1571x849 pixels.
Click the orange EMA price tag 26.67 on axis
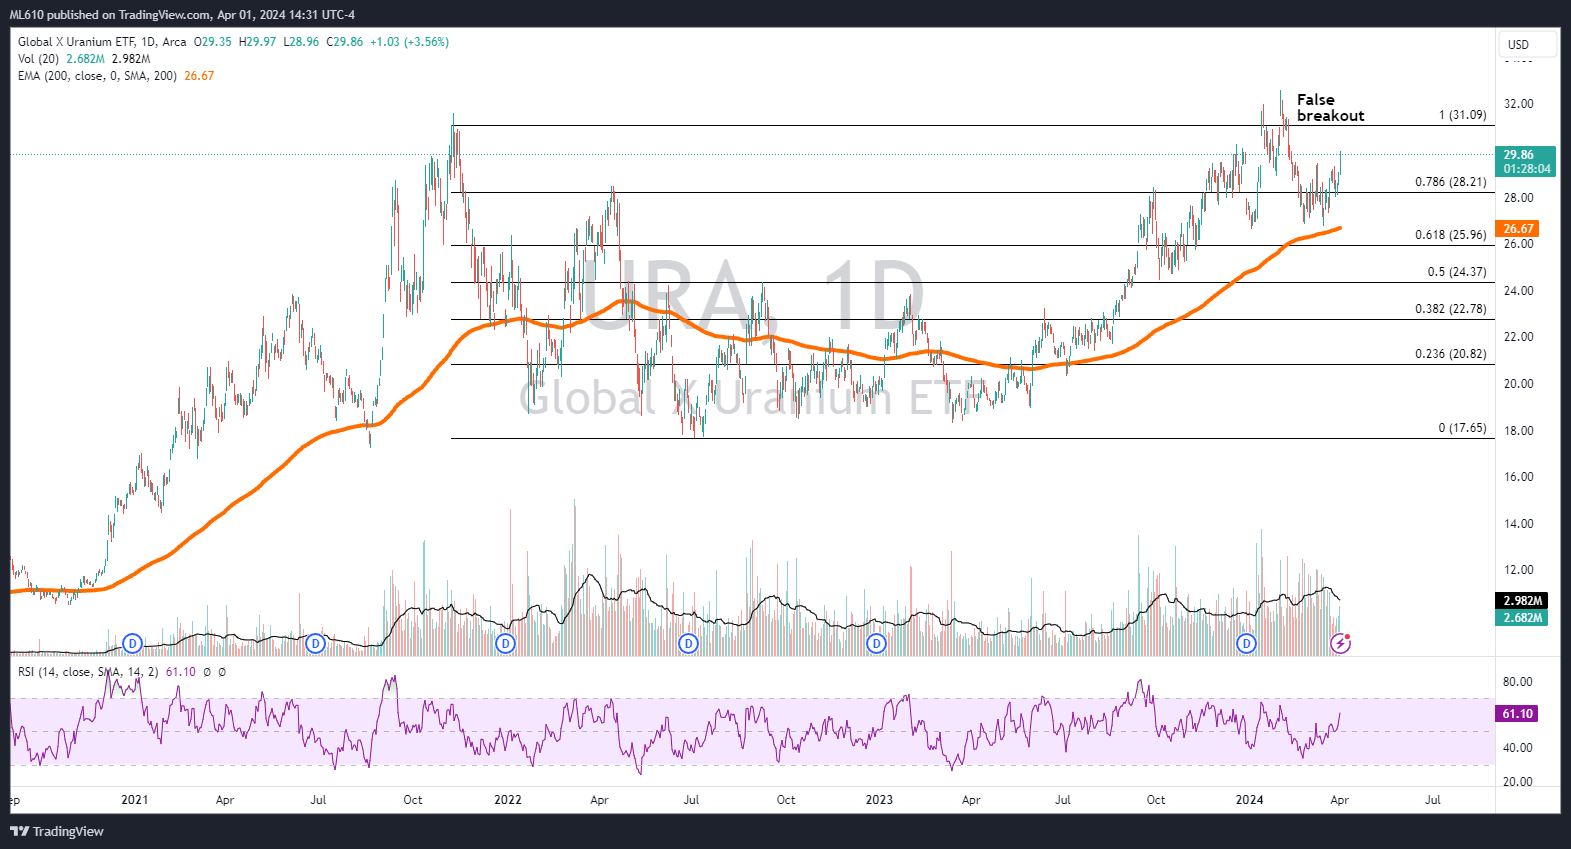click(1518, 229)
